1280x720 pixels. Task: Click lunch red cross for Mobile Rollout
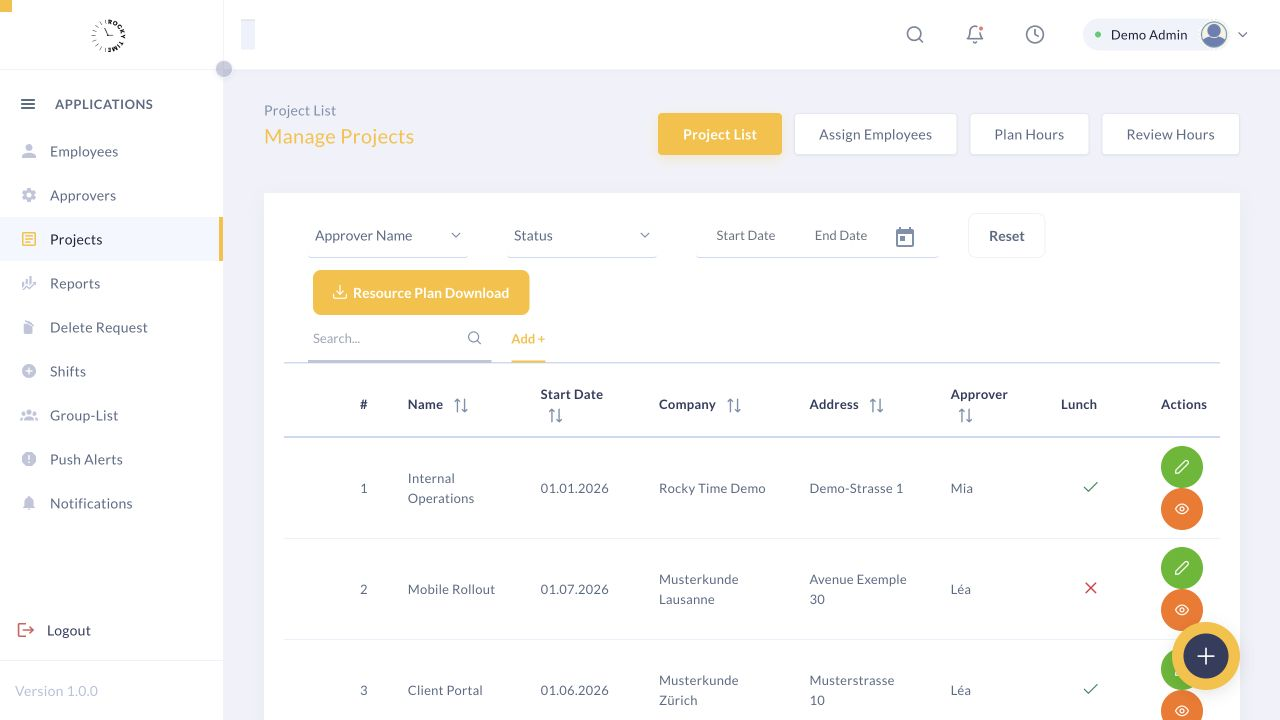(1091, 588)
